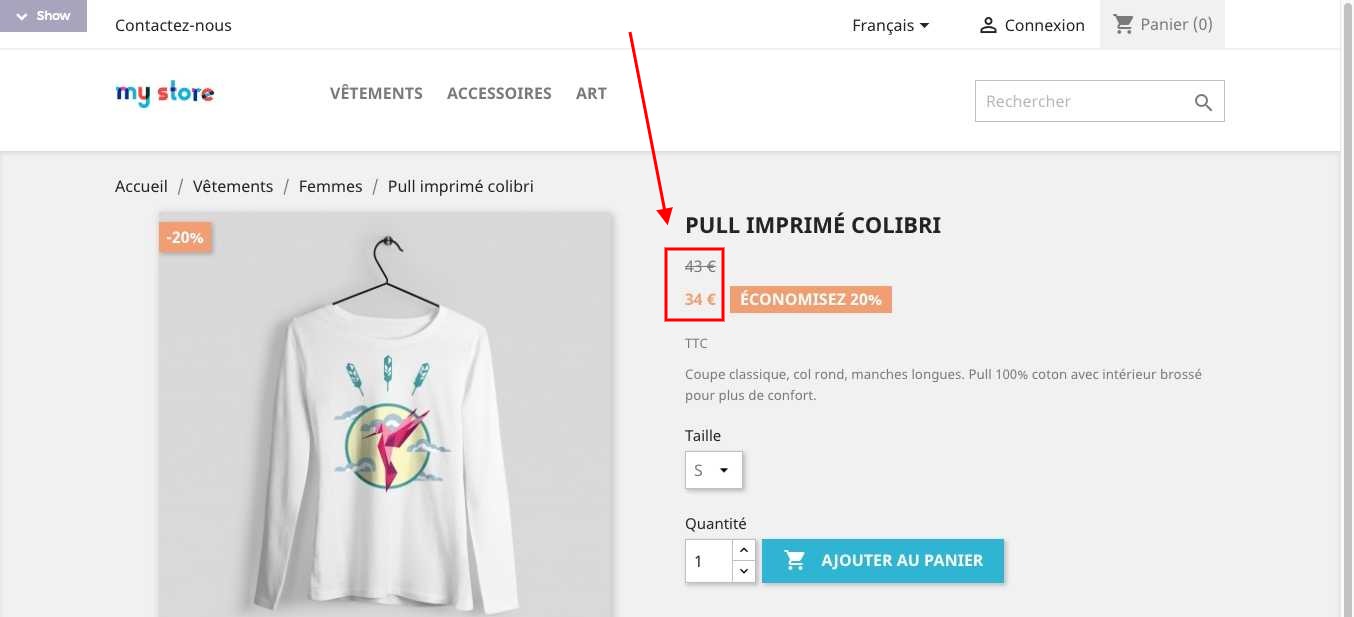Click the search magnifier icon
Viewport: 1354px width, 617px height.
1203,102
